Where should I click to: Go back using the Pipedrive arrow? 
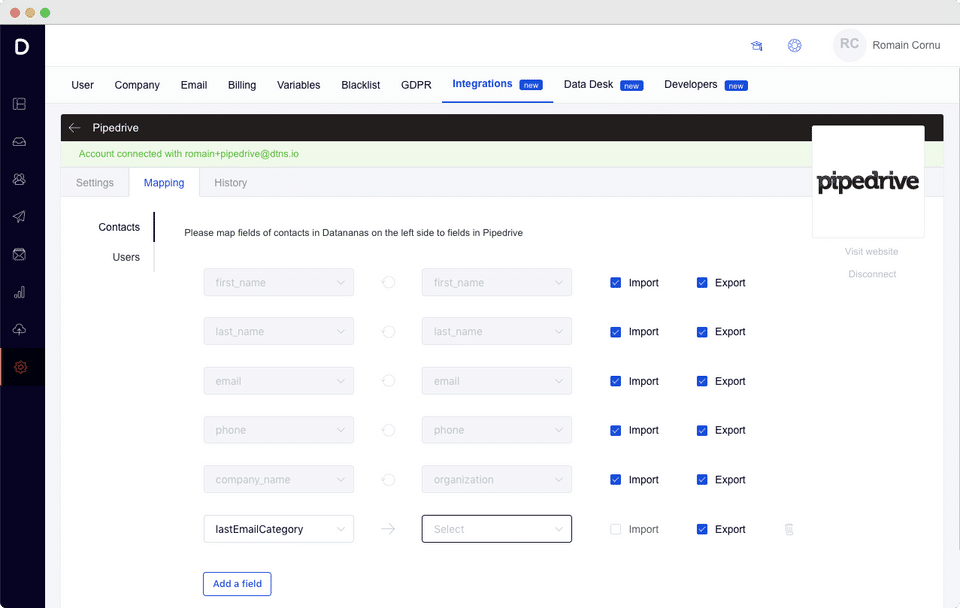point(75,127)
